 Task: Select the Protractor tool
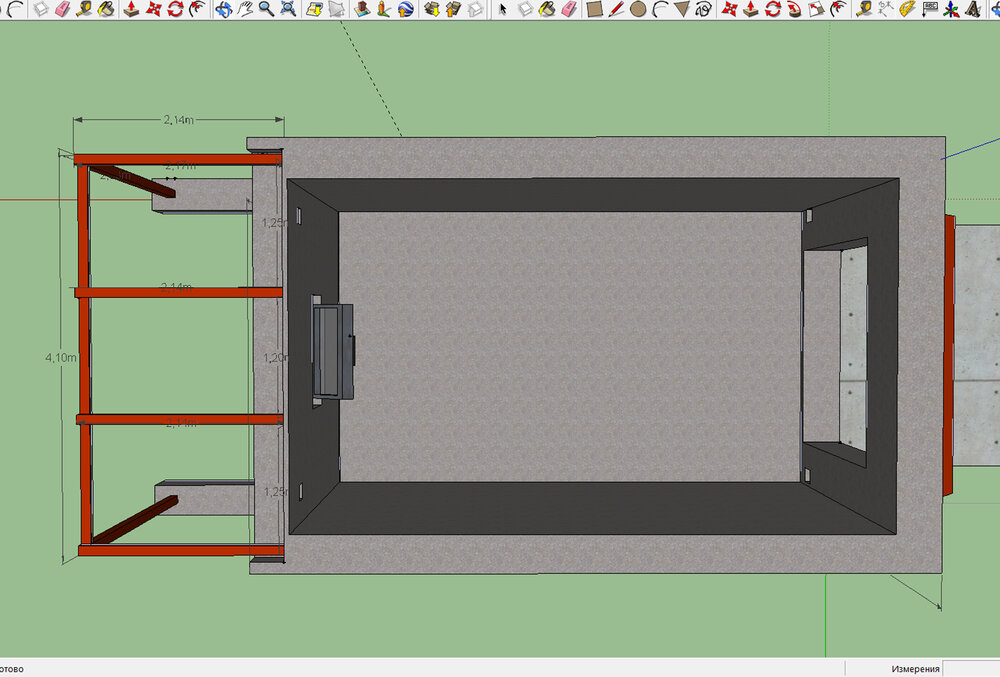pyautogui.click(x=908, y=9)
